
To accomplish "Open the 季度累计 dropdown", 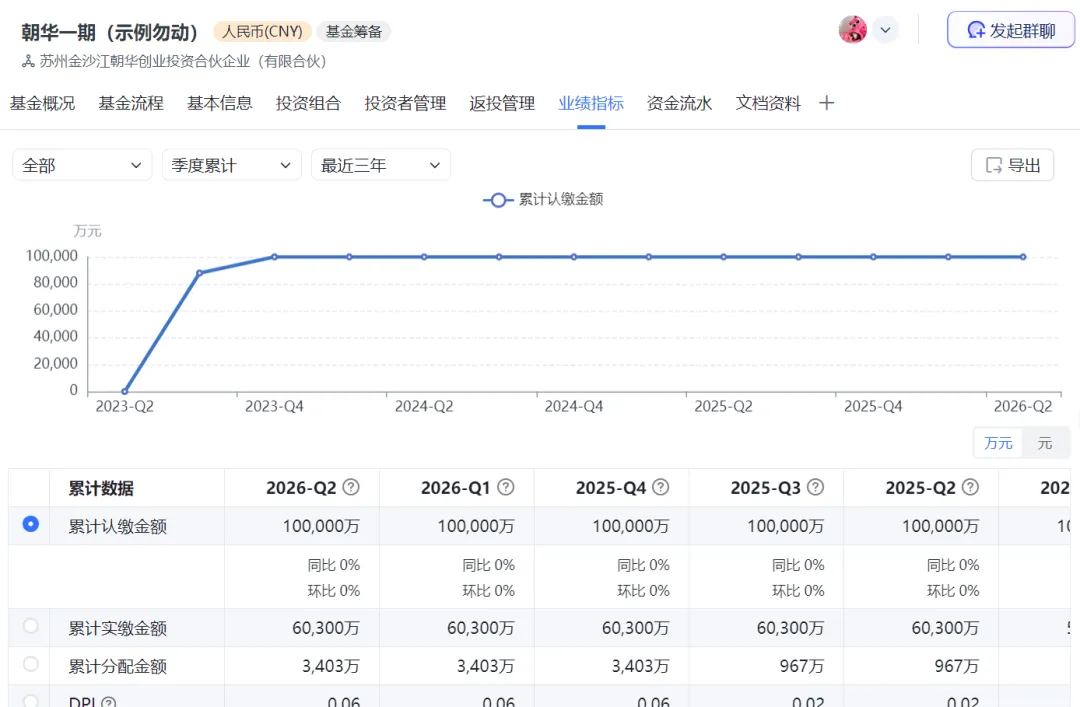I will 231,164.
